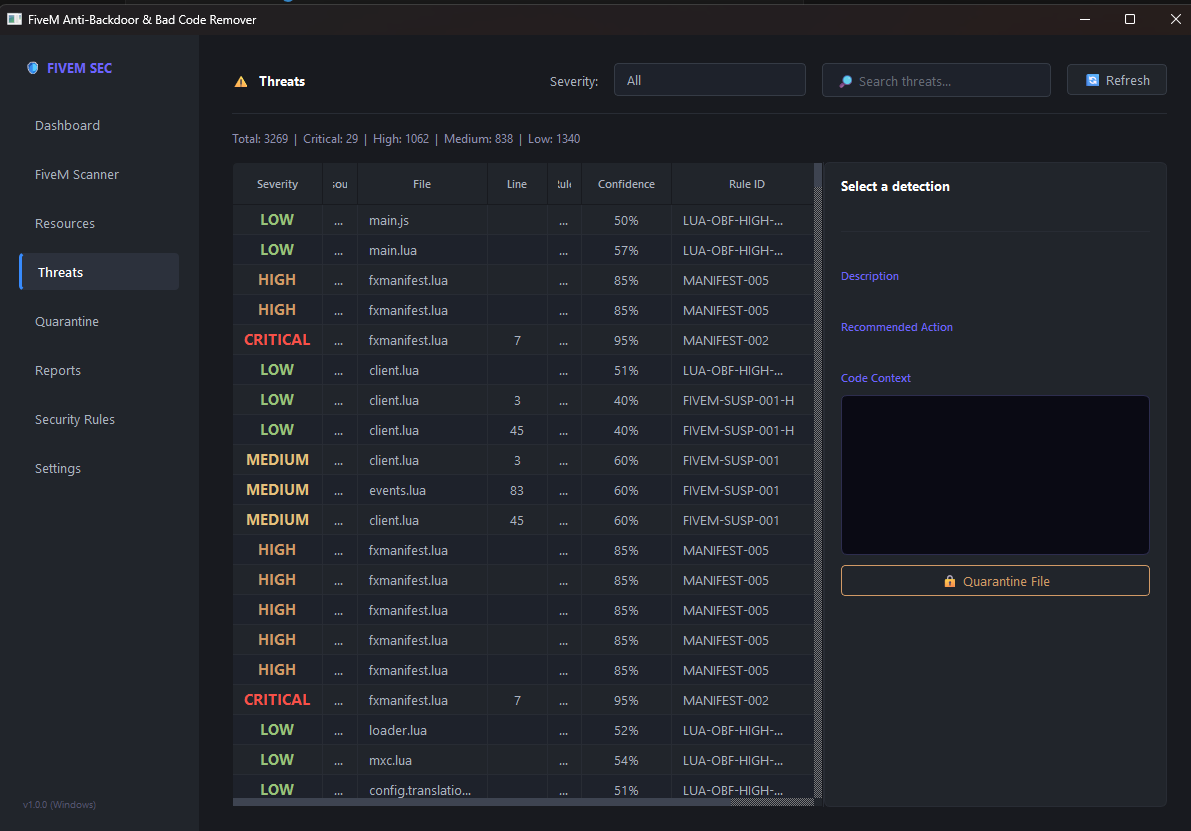This screenshot has height=831, width=1191.
Task: Click the Recommended Action label
Action: 896,327
